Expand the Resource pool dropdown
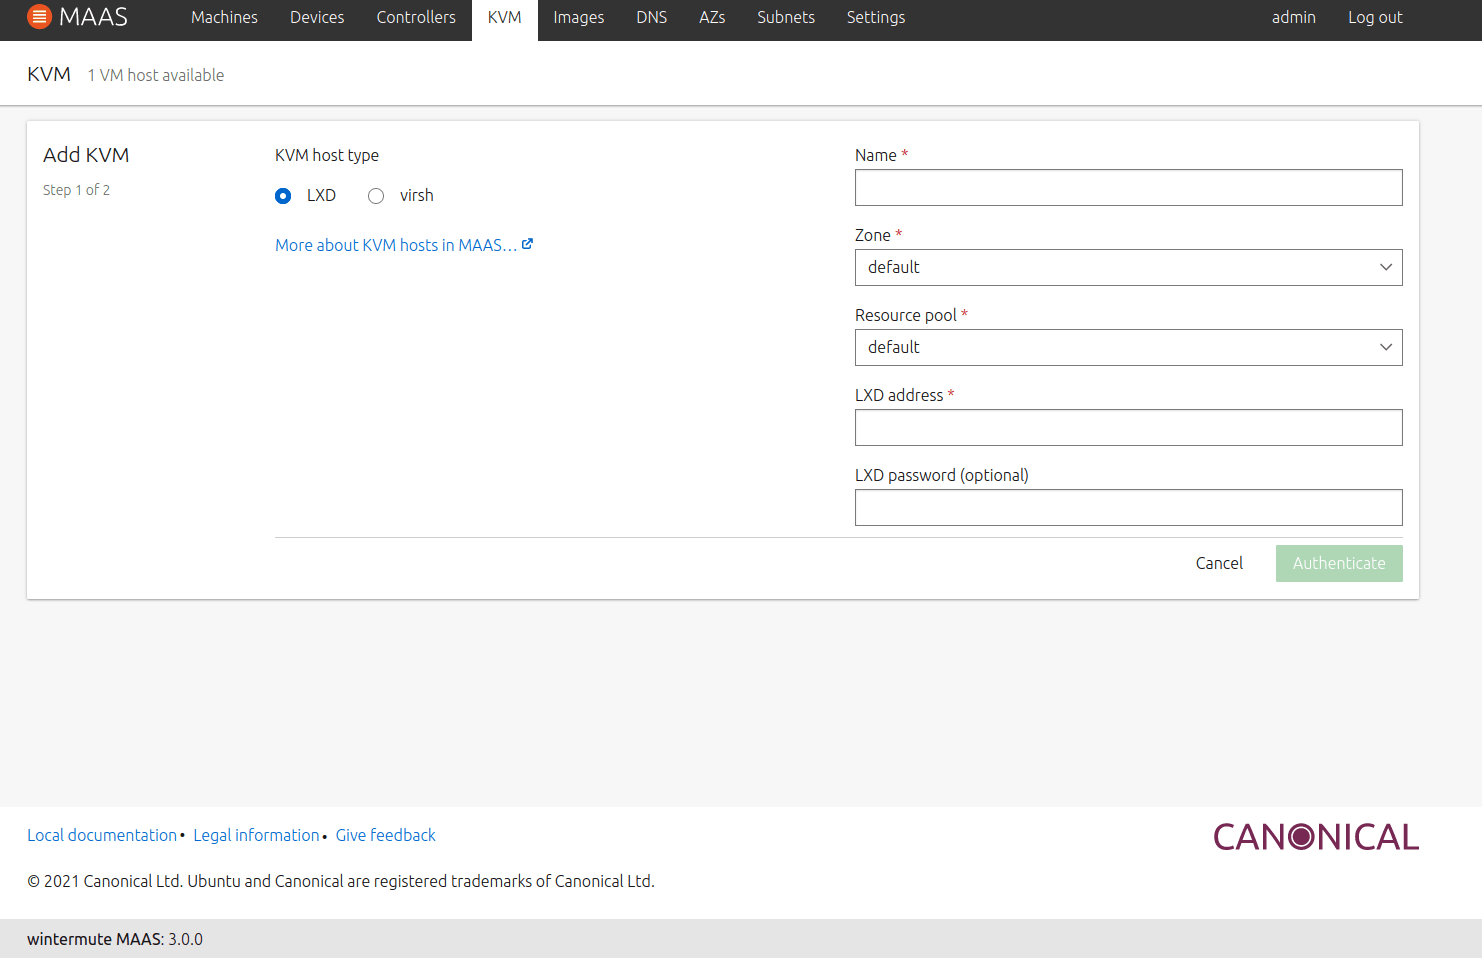The image size is (1482, 958). pos(1128,348)
